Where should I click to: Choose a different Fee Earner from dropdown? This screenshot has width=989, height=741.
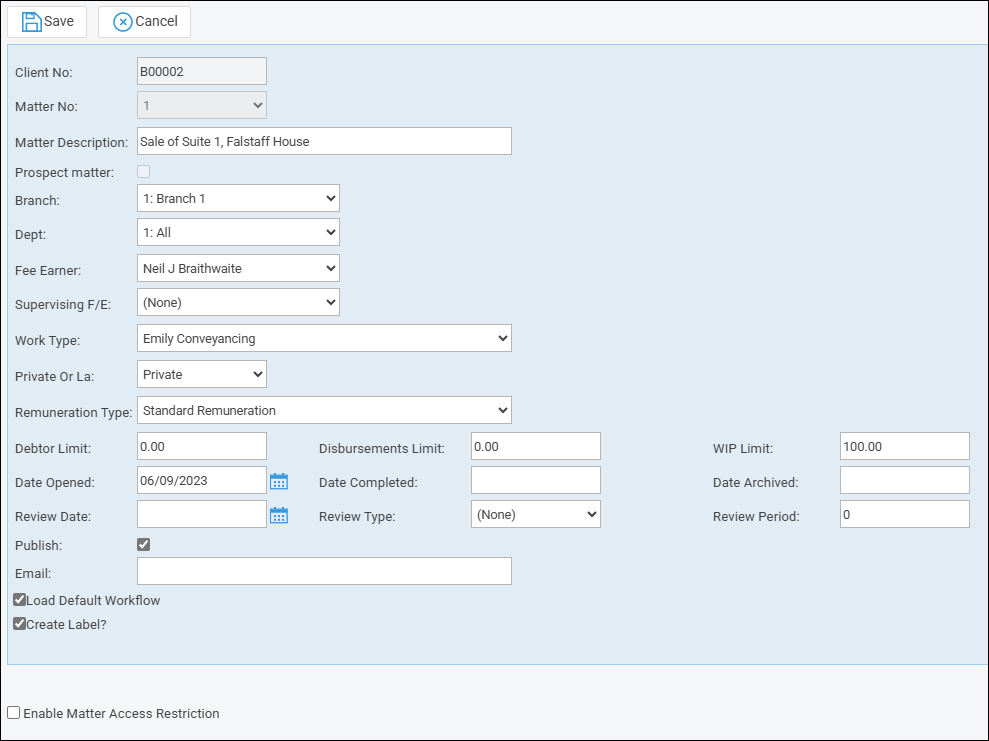(238, 268)
